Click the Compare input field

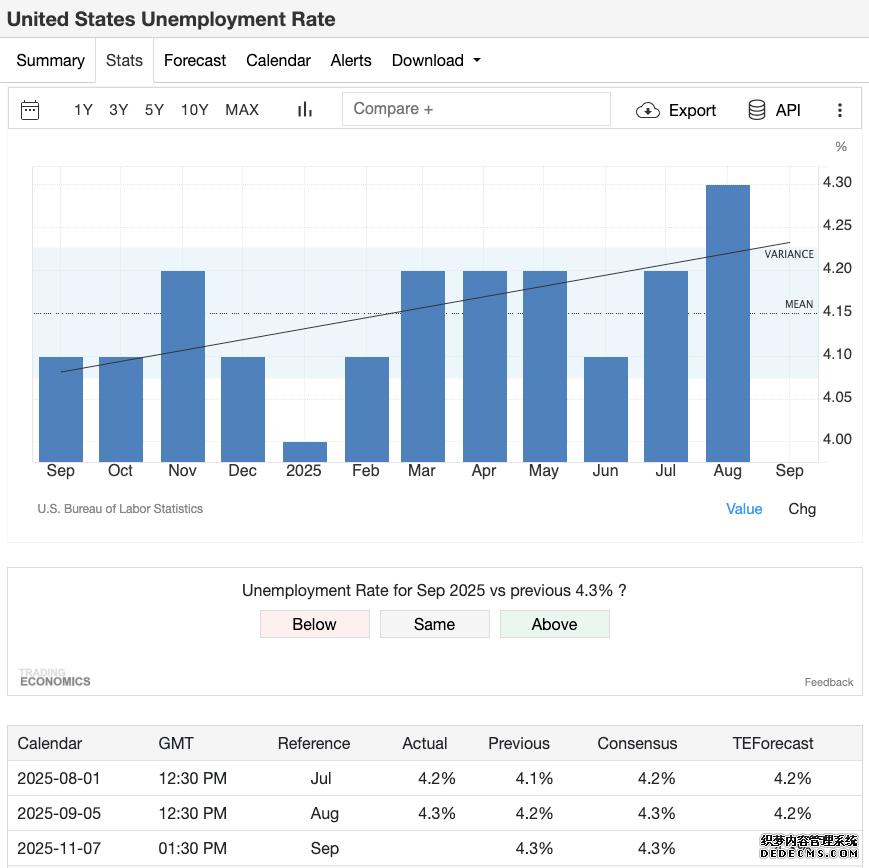pos(477,109)
